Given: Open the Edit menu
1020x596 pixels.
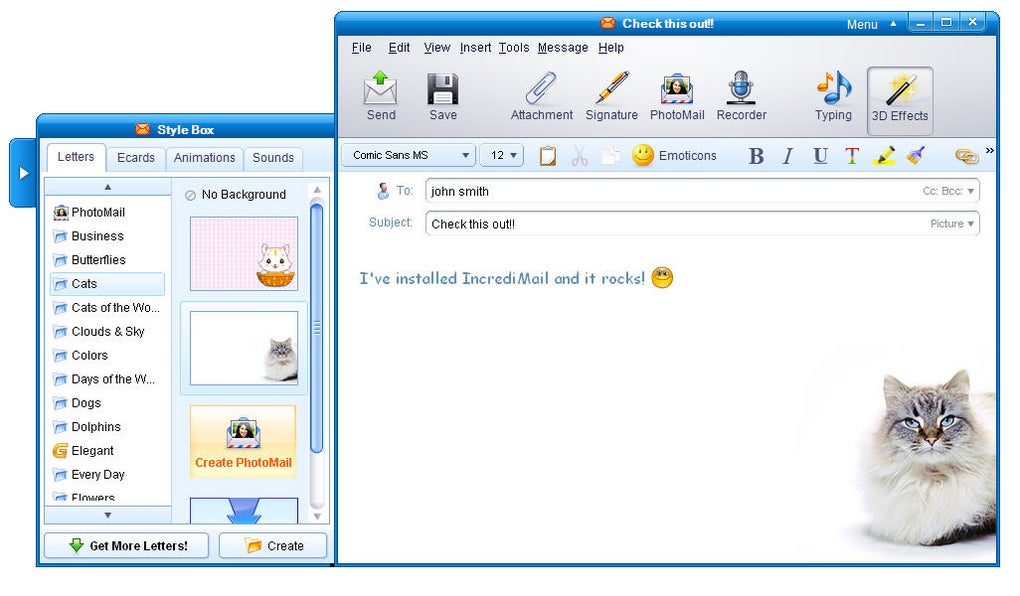Looking at the screenshot, I should click(x=399, y=47).
